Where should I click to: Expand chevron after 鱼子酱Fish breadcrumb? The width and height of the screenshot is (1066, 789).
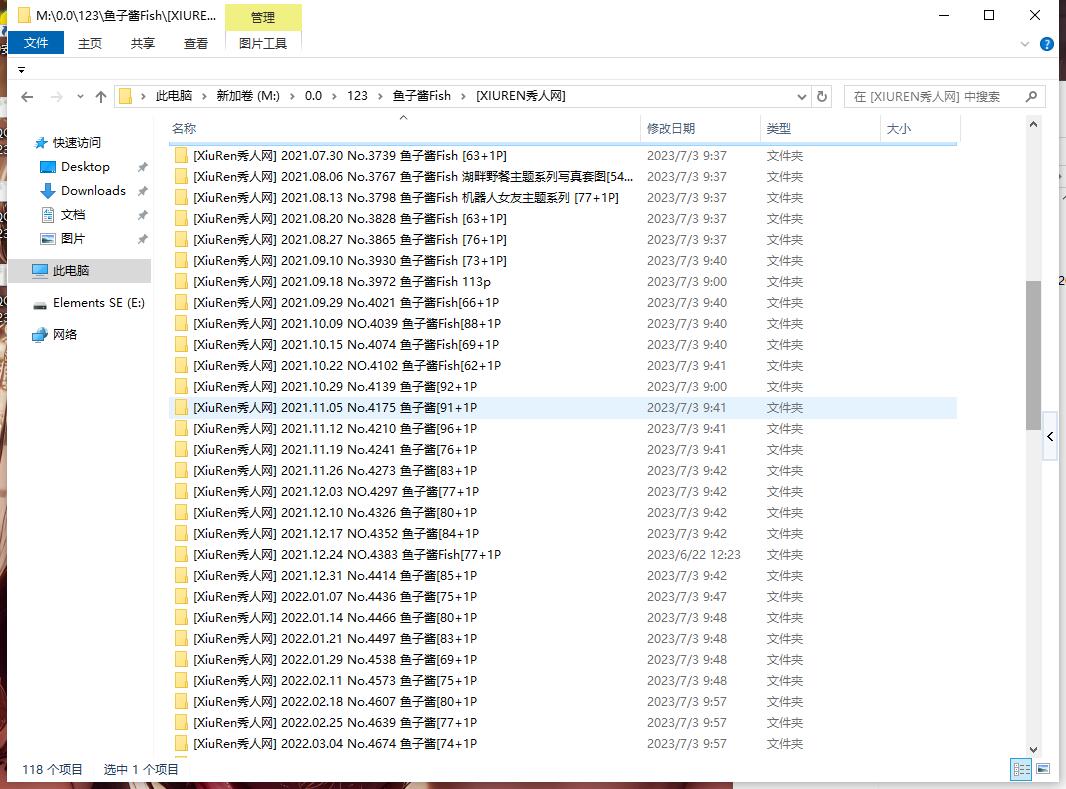pos(464,97)
